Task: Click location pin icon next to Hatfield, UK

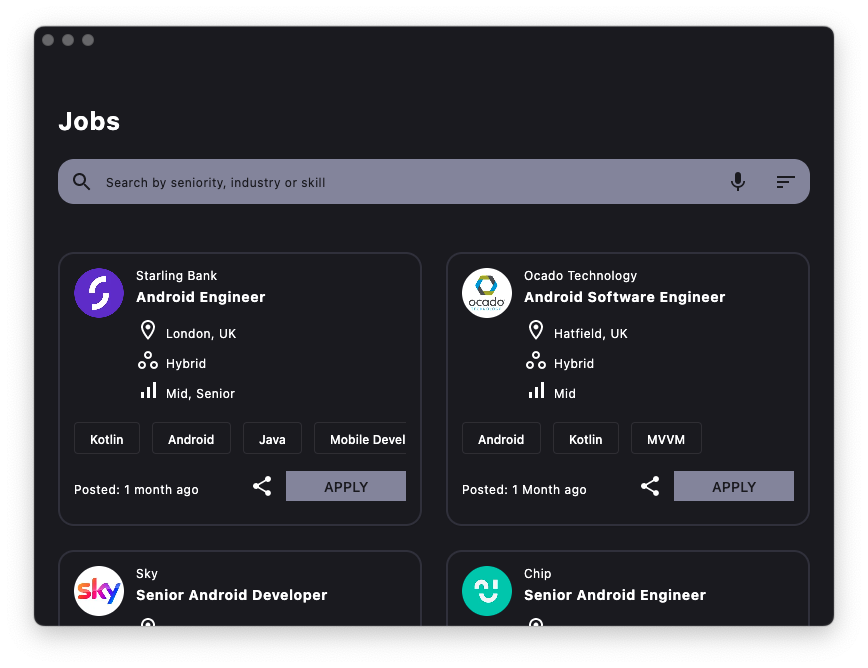Action: [536, 330]
